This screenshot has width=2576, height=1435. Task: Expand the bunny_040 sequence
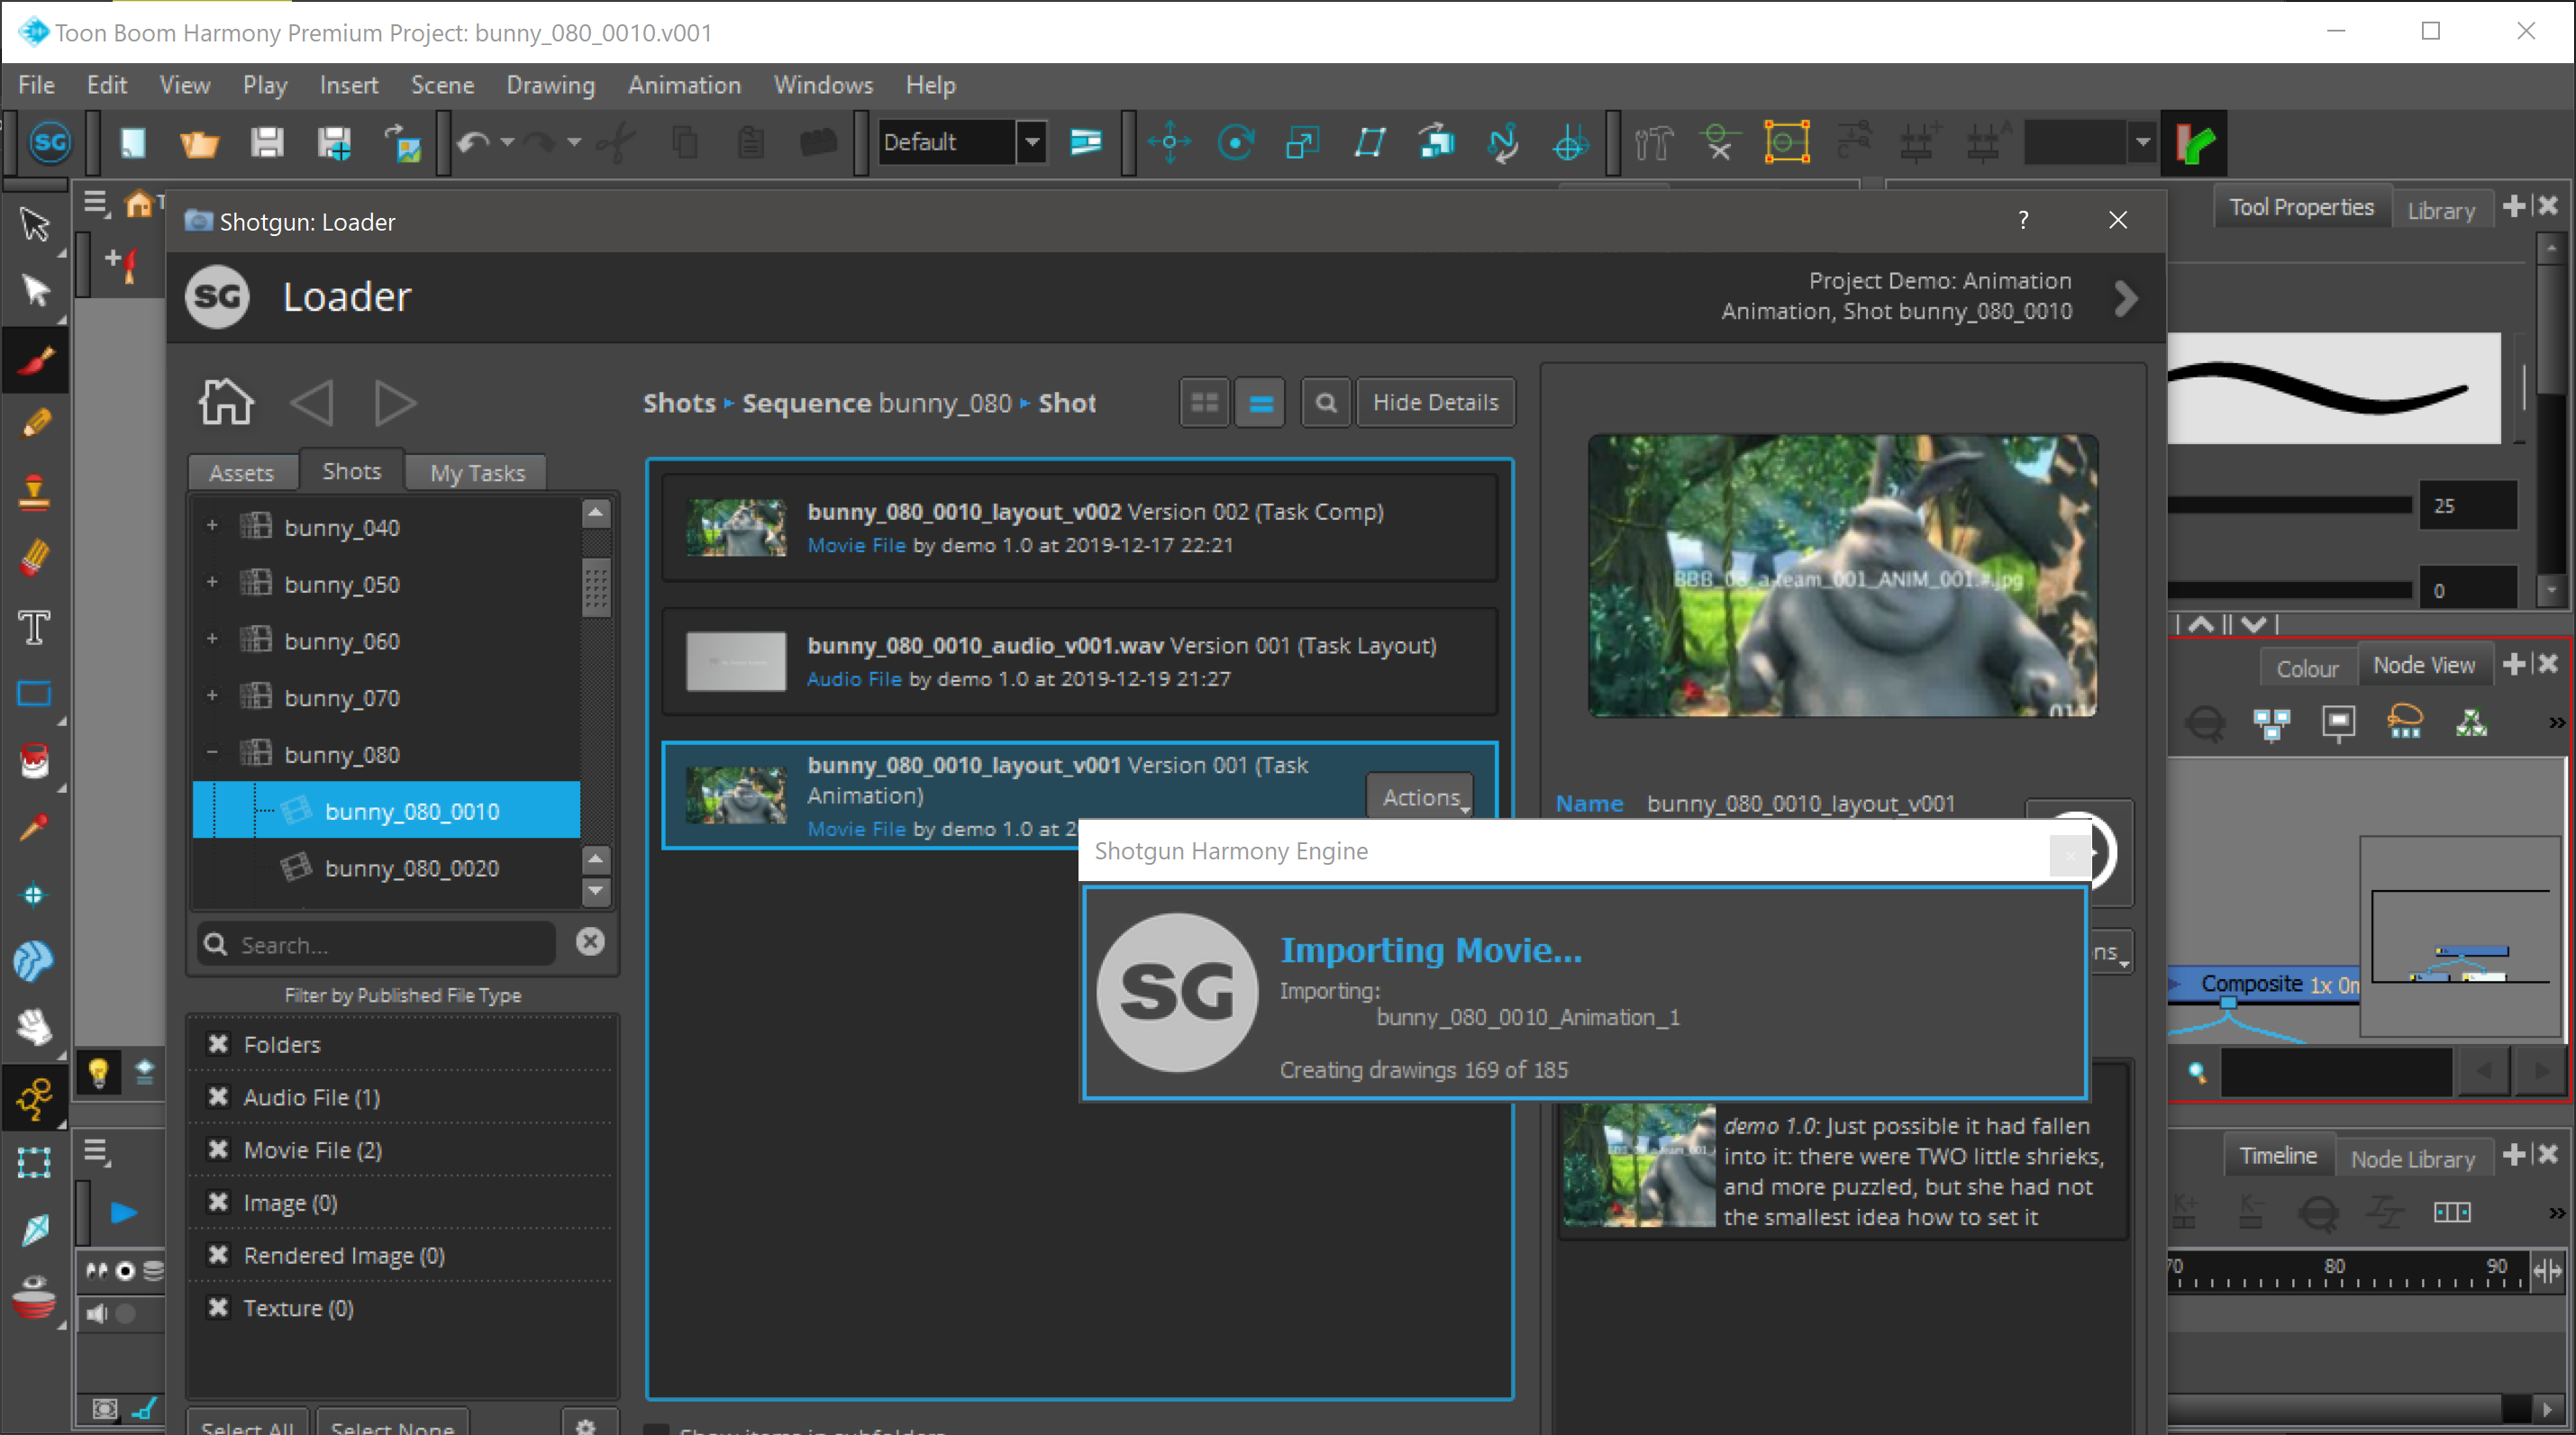point(212,526)
